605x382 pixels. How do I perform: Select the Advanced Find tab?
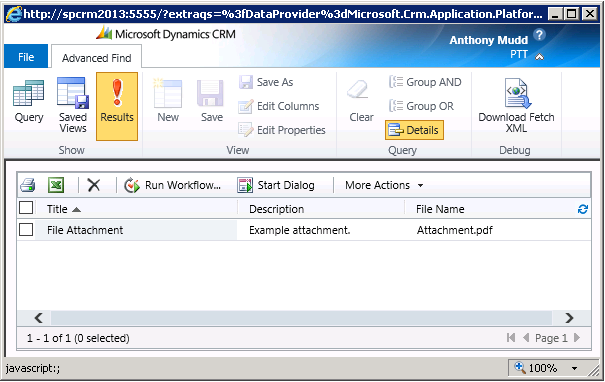(x=96, y=58)
